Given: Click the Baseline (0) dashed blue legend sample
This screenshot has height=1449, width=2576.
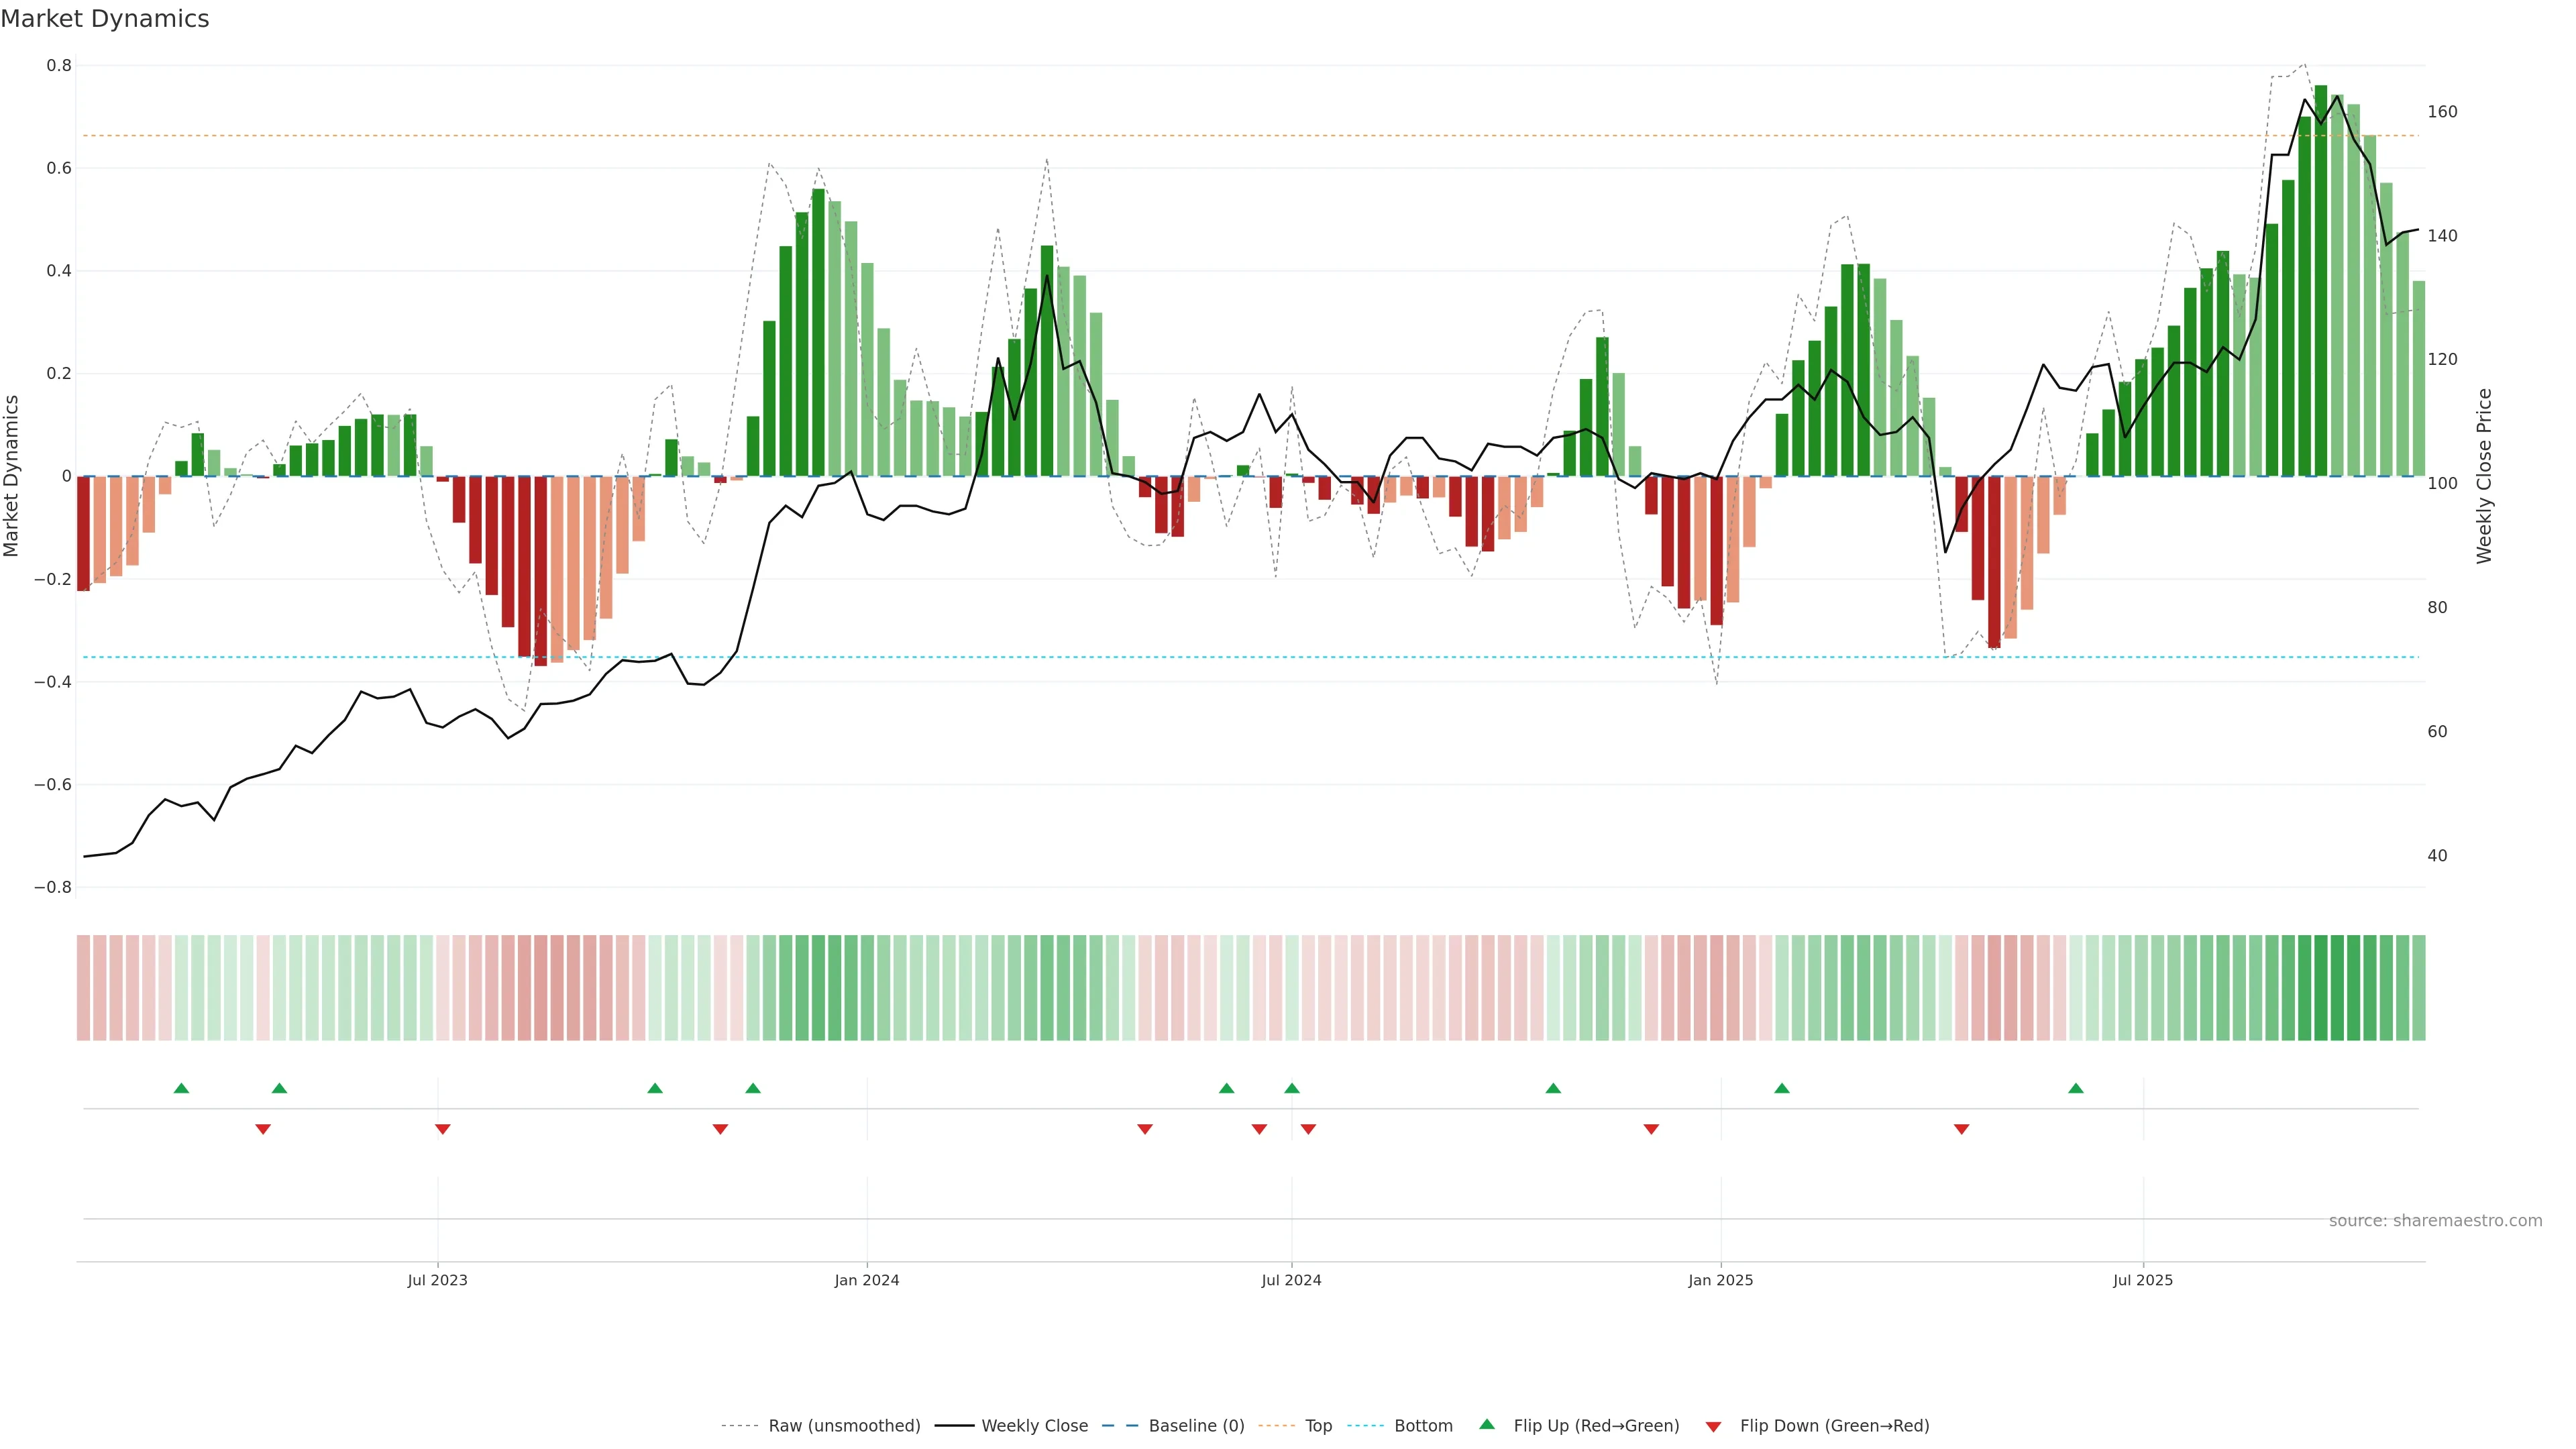Looking at the screenshot, I should pyautogui.click(x=1120, y=1426).
